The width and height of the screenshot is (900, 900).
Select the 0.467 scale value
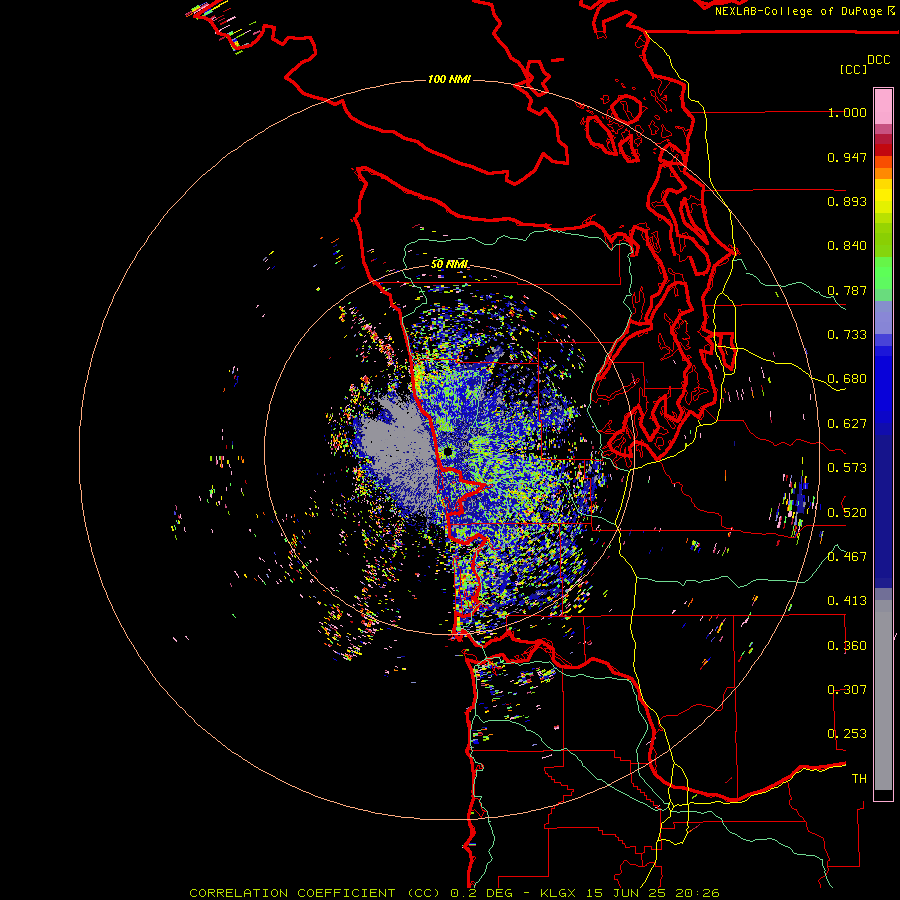point(847,557)
